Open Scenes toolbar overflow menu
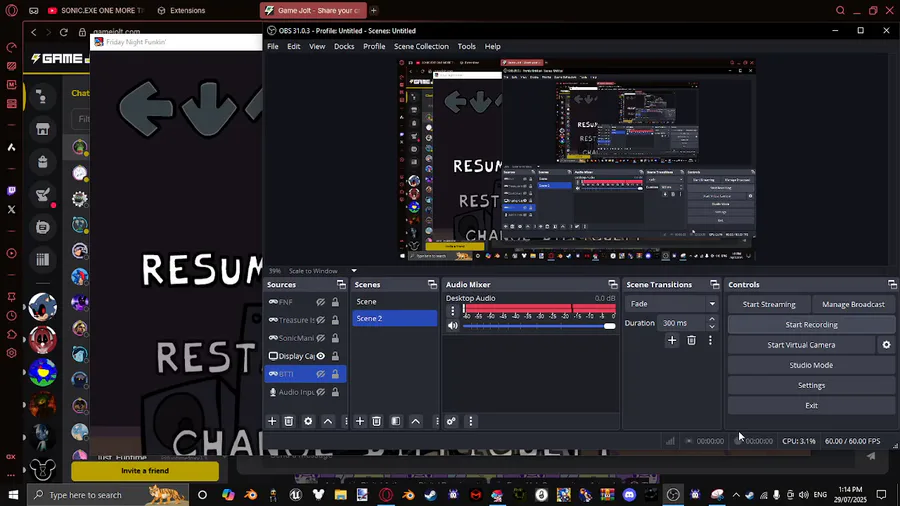The height and width of the screenshot is (506, 900). pos(436,422)
